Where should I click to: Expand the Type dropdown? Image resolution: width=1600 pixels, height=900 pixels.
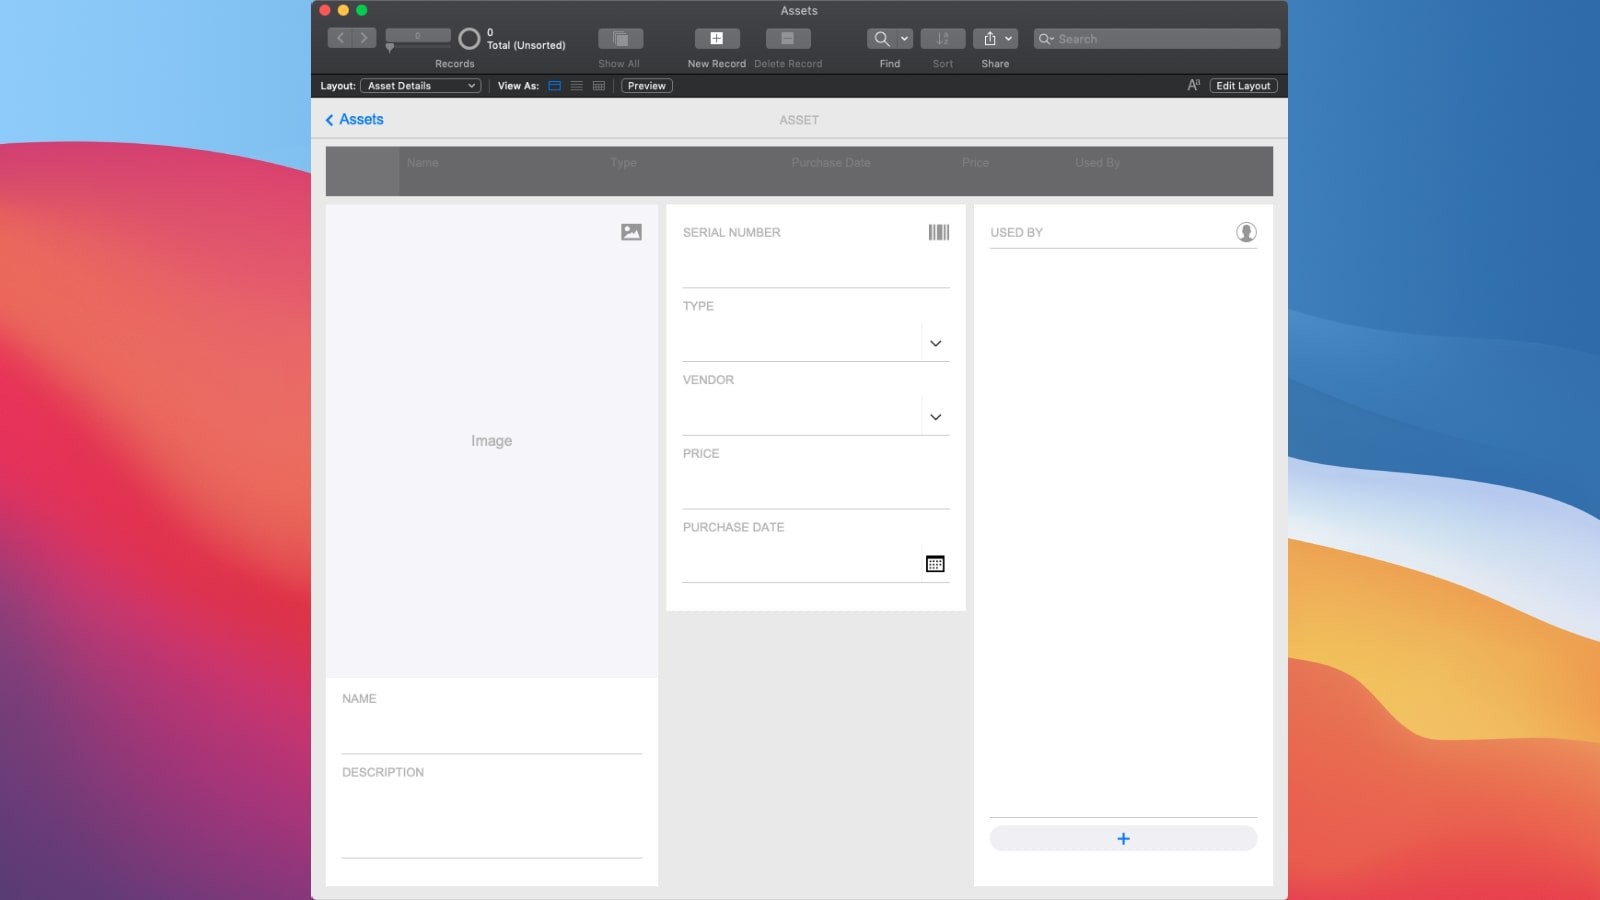pos(935,343)
